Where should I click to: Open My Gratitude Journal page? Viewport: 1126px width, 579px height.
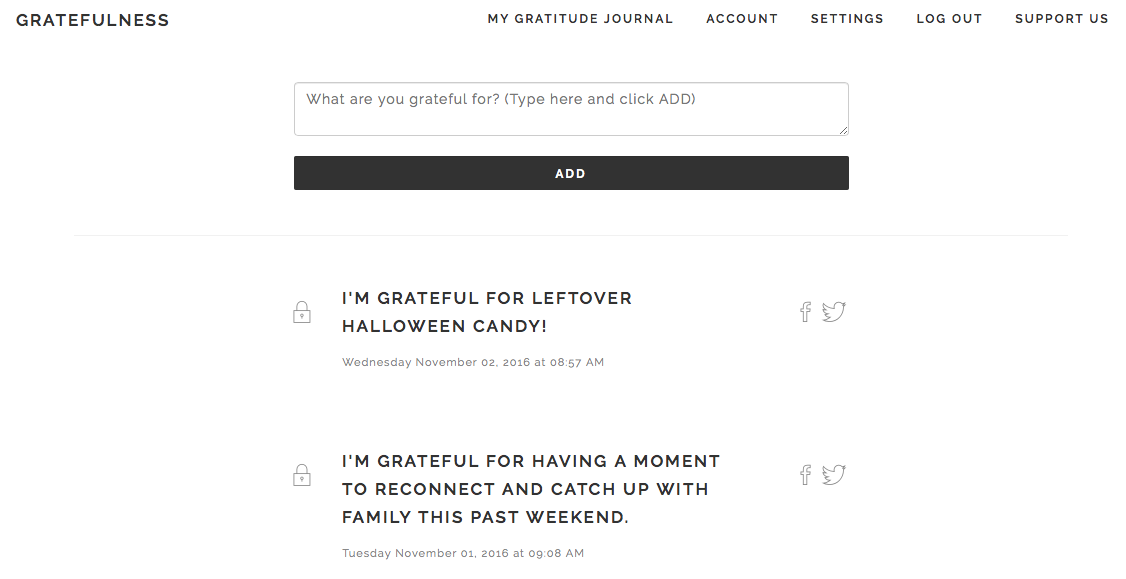tap(580, 19)
